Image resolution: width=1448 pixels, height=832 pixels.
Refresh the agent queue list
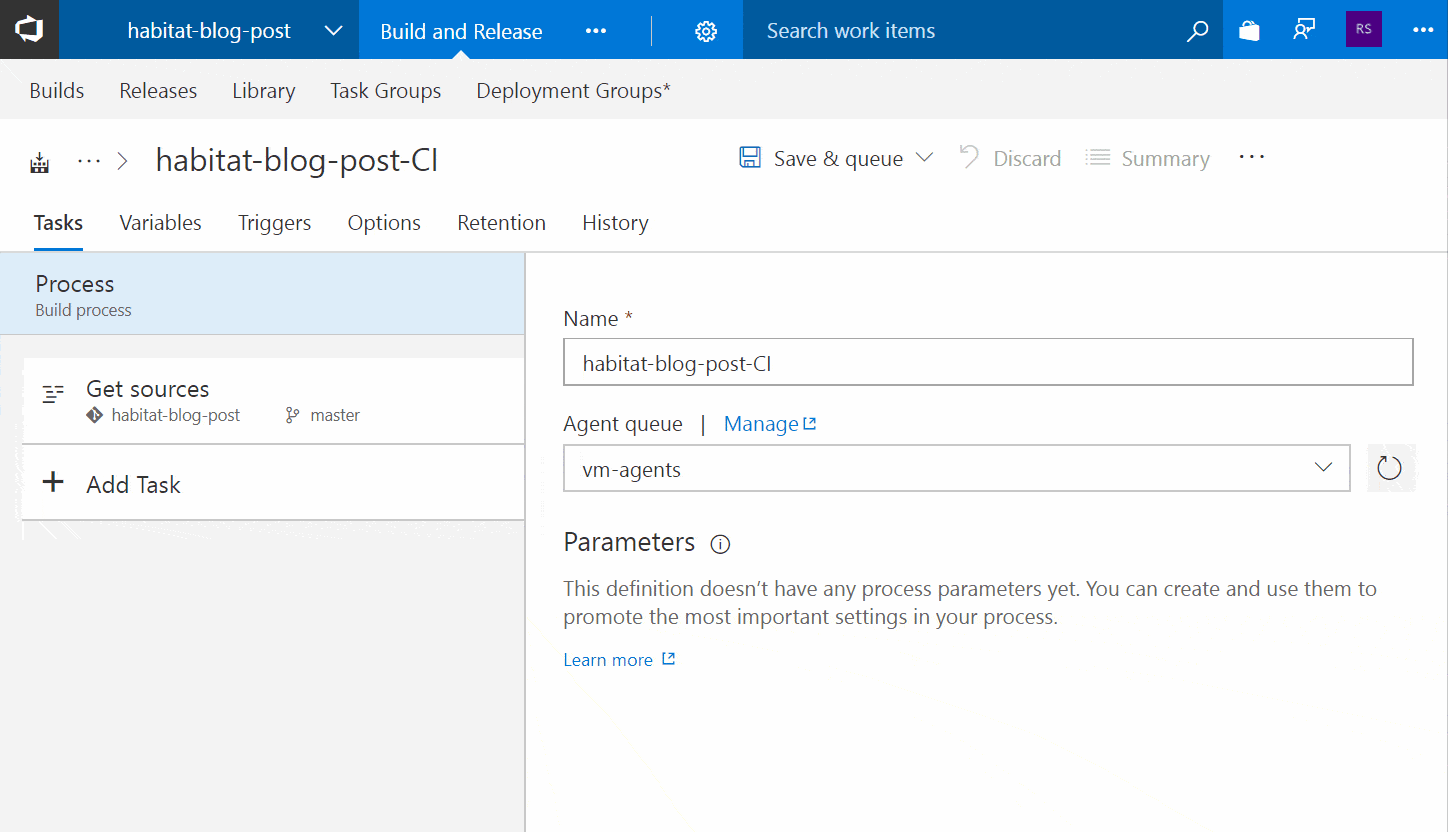click(x=1389, y=468)
